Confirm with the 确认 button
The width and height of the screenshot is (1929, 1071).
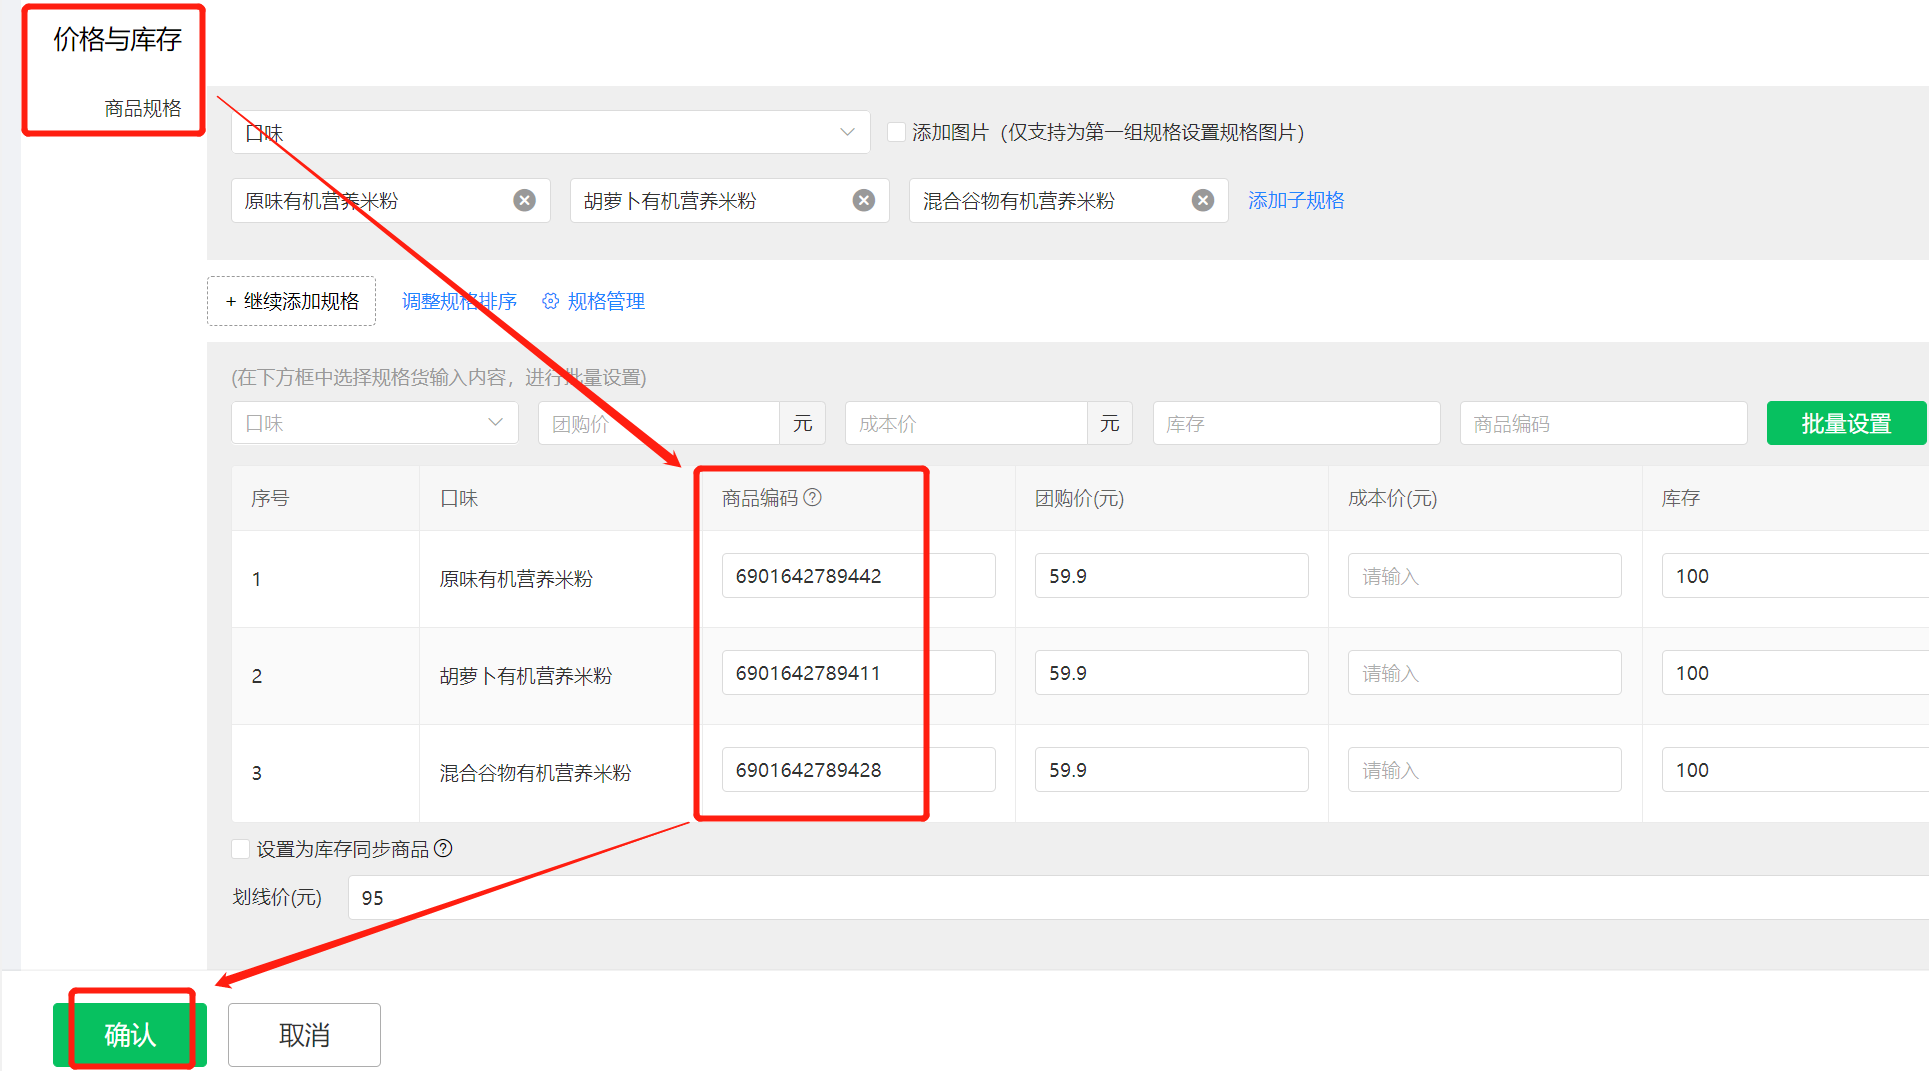point(130,1035)
